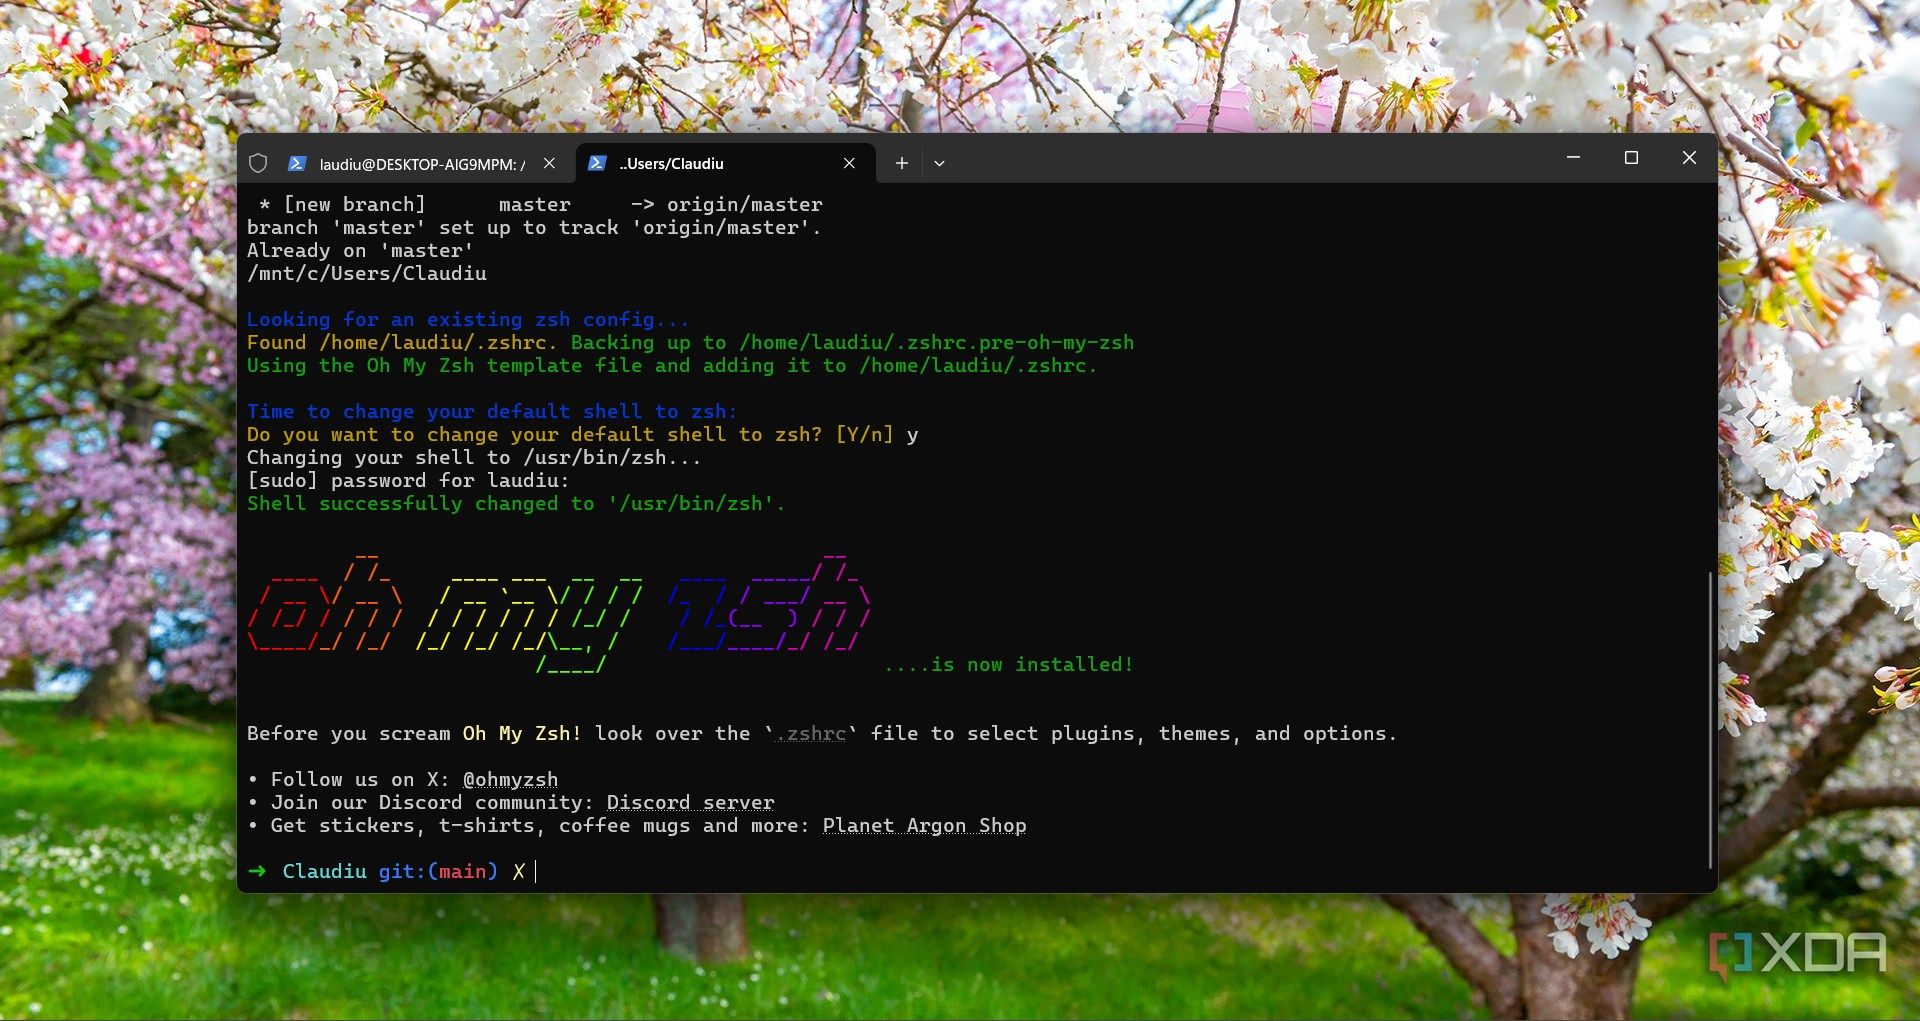Screen dimensions: 1920x1021
Task: Click the '[sudo] password for laudiu:' line
Action: tap(408, 480)
